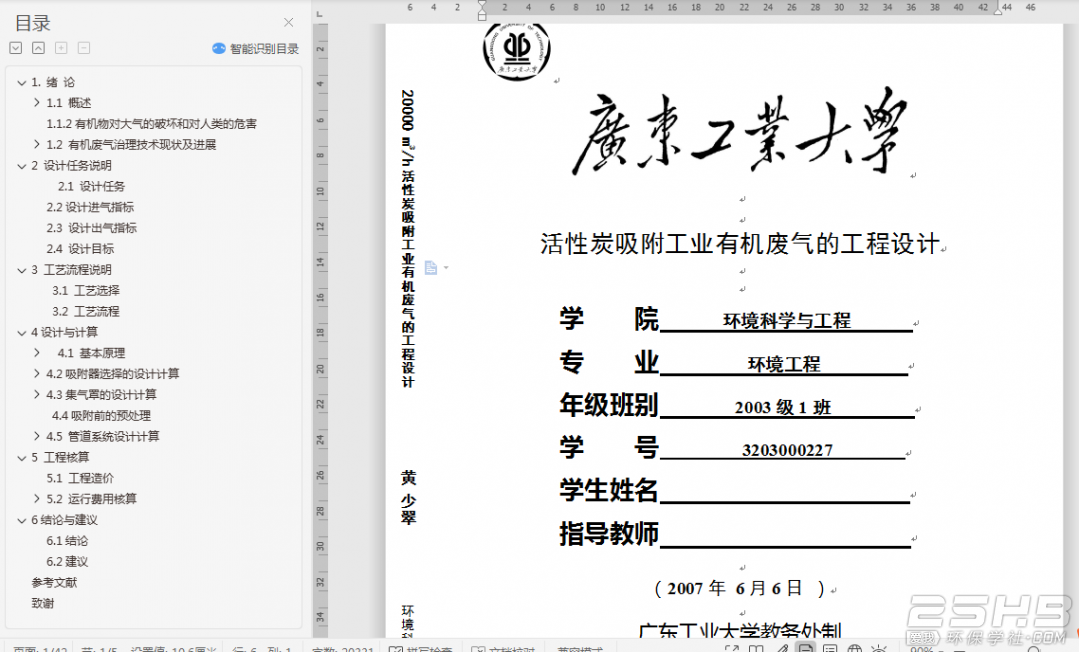Click the title '活性炭吸附工业有机废气的工程设计'

click(x=740, y=244)
